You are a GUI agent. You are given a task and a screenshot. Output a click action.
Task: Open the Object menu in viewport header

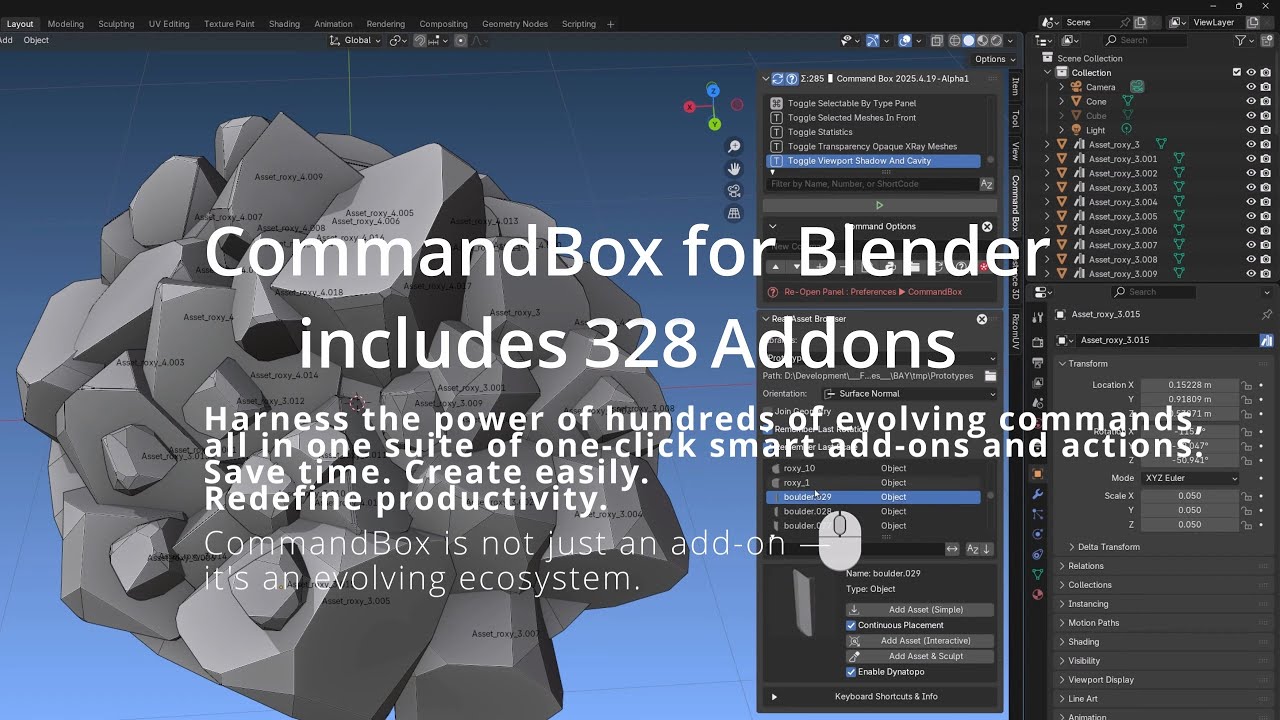36,40
